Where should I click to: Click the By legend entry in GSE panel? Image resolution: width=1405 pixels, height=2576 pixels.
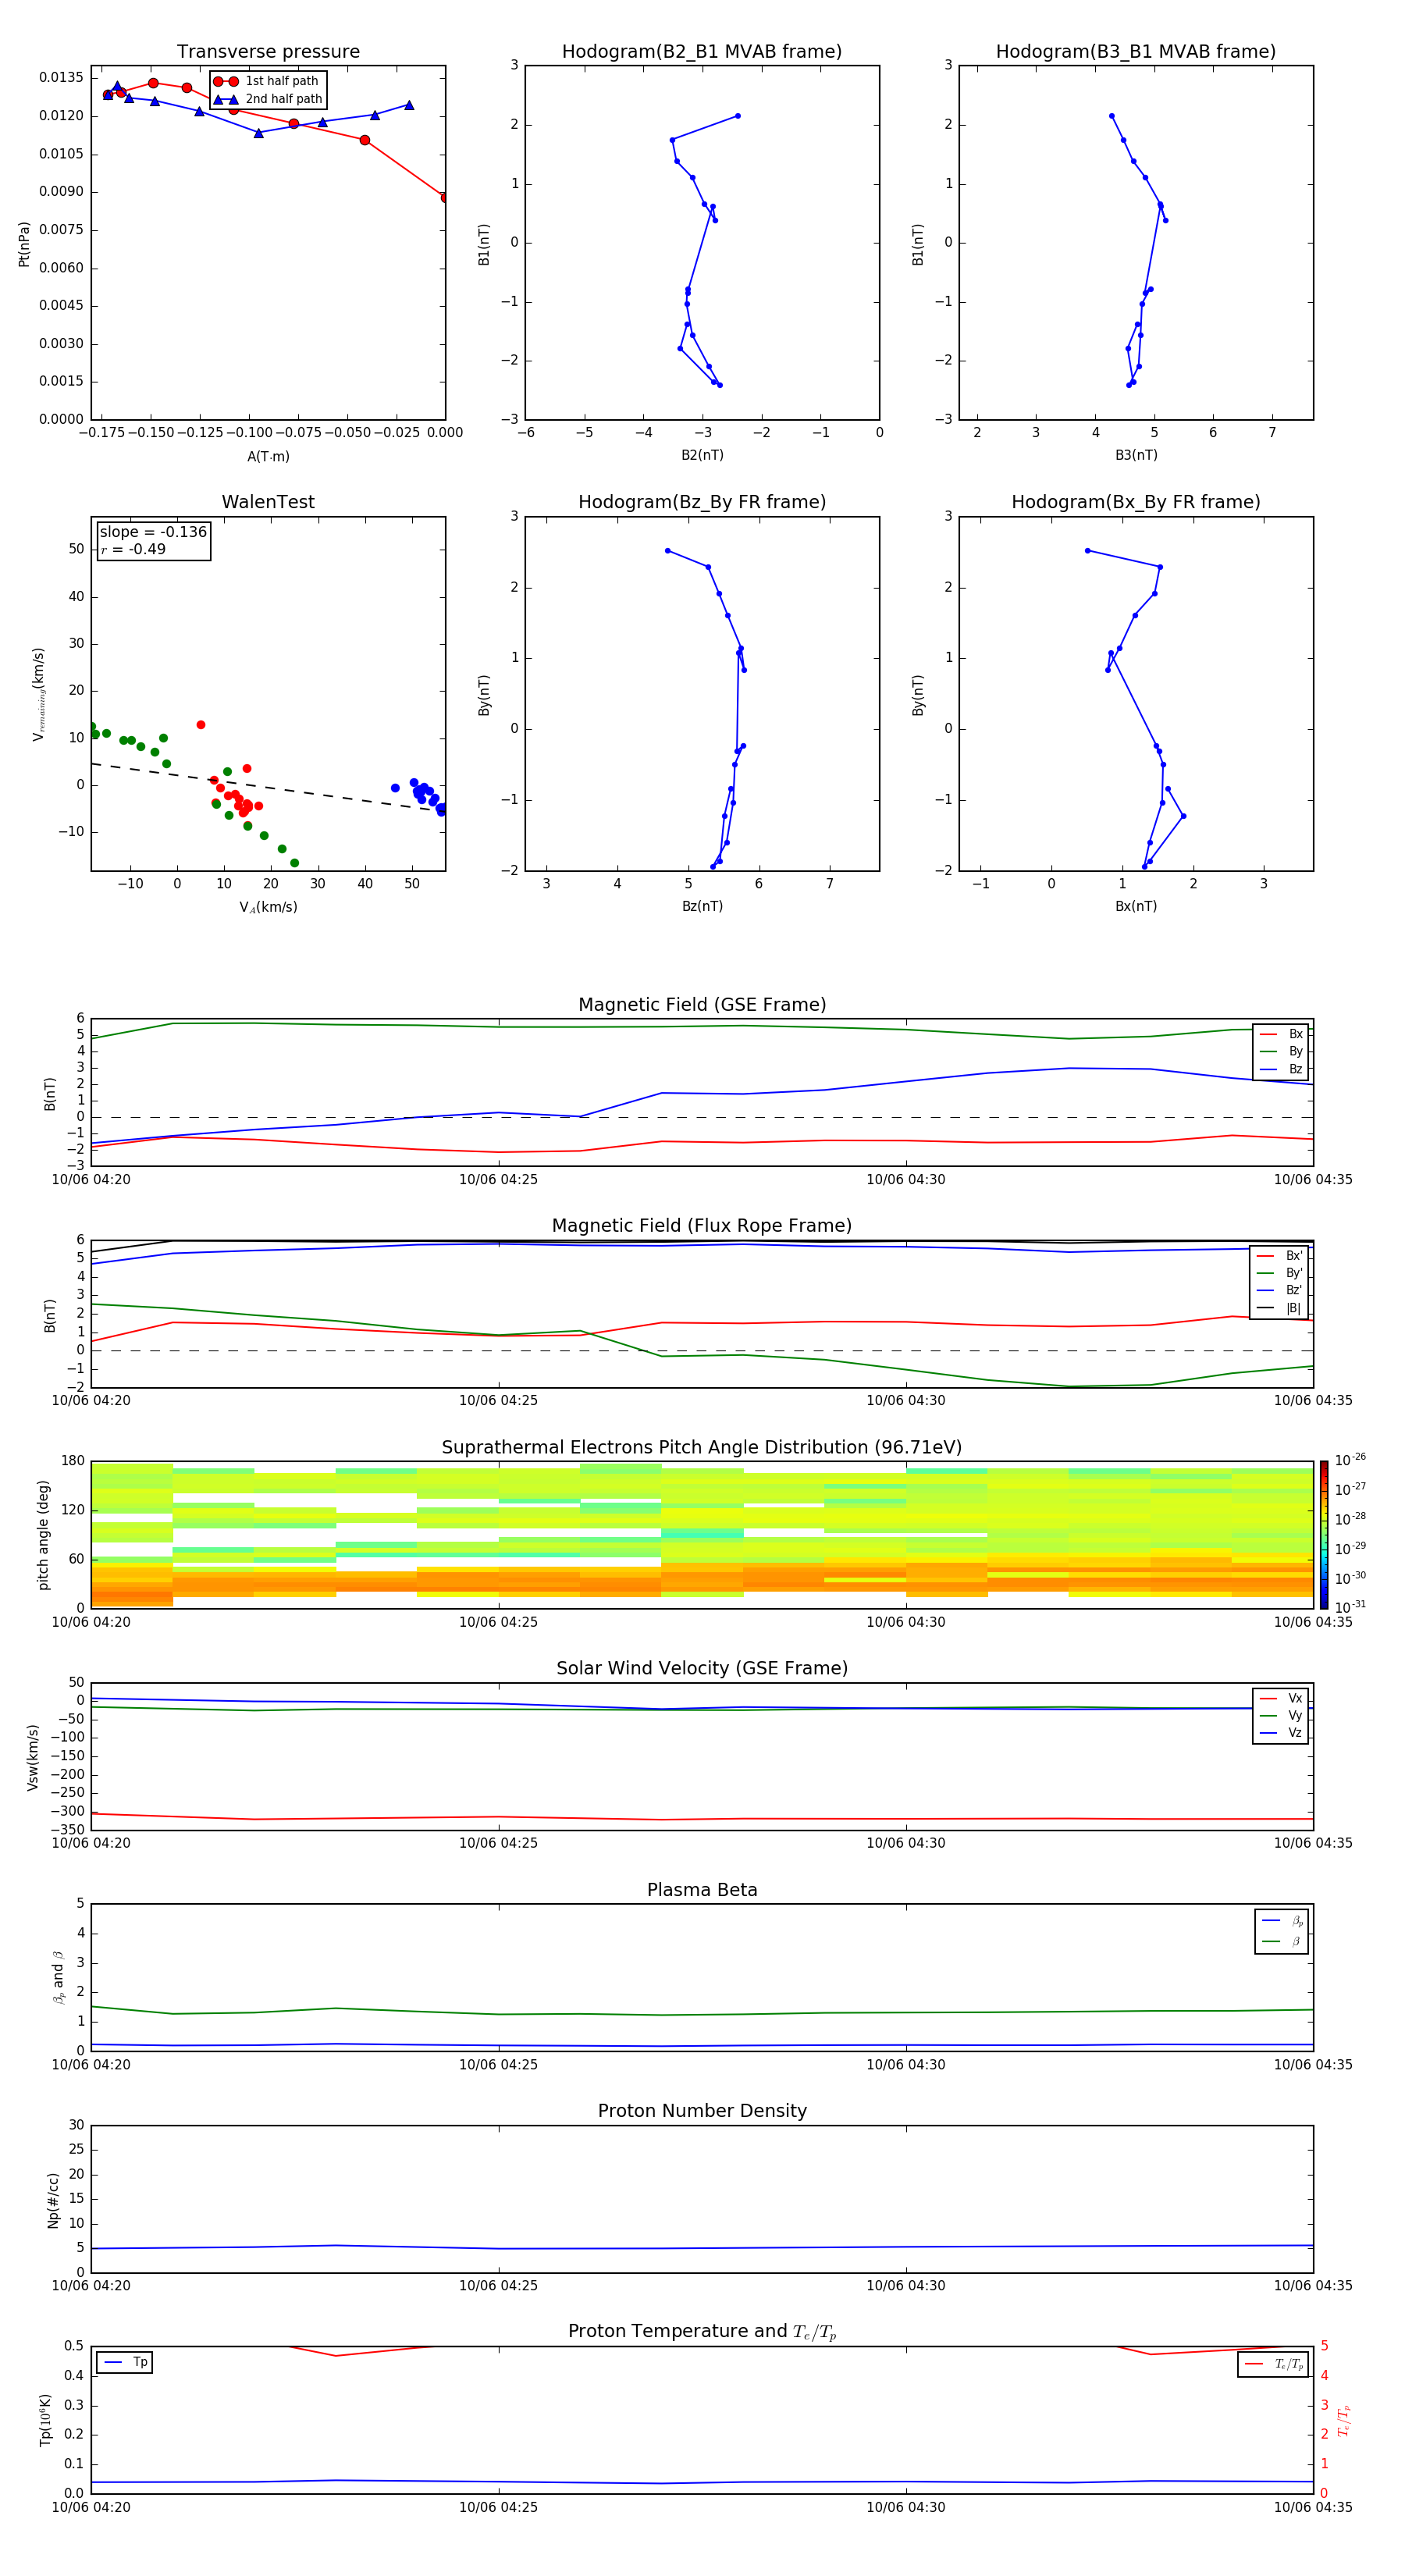[x=1281, y=1051]
